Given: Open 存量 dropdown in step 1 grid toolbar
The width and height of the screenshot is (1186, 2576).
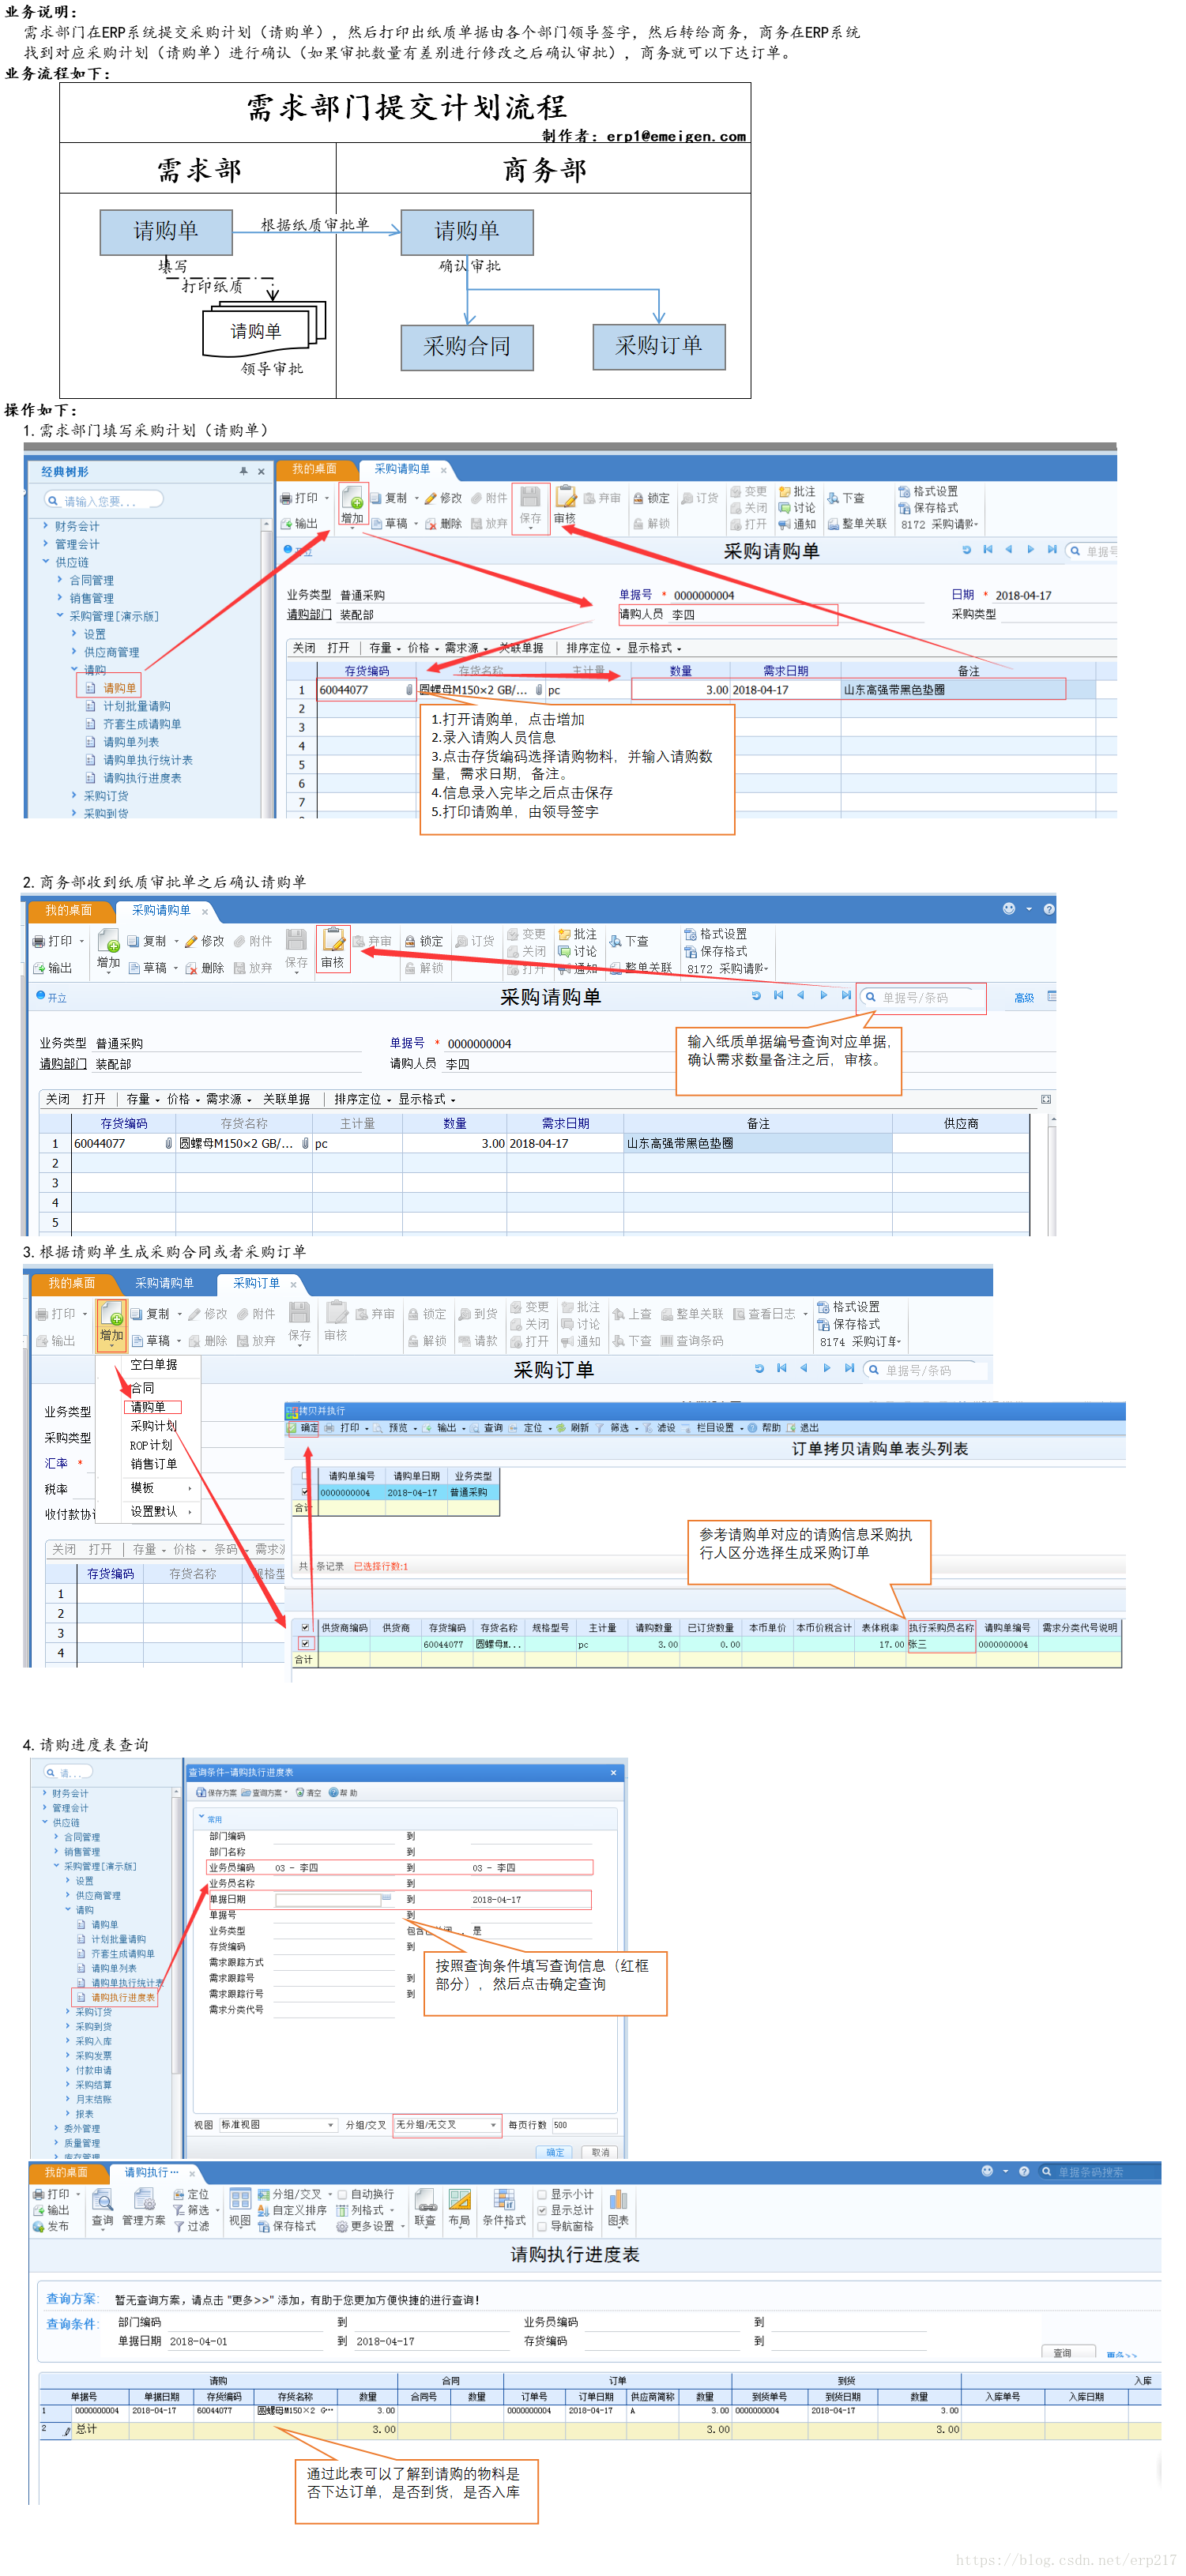Looking at the screenshot, I should pos(384,648).
